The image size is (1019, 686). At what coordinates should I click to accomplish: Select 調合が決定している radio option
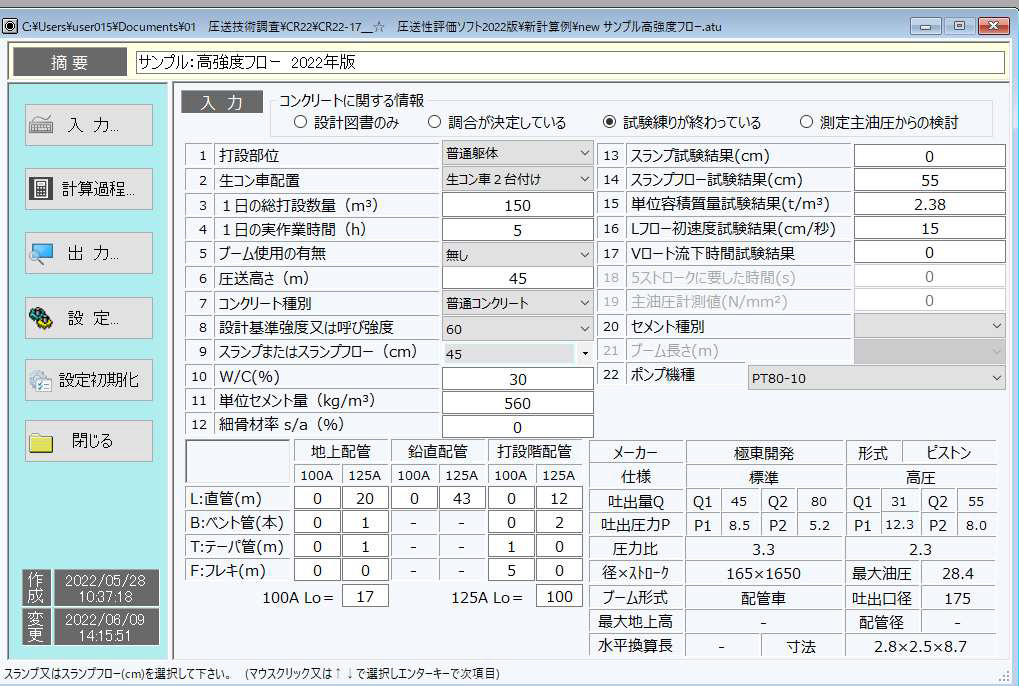pos(434,122)
